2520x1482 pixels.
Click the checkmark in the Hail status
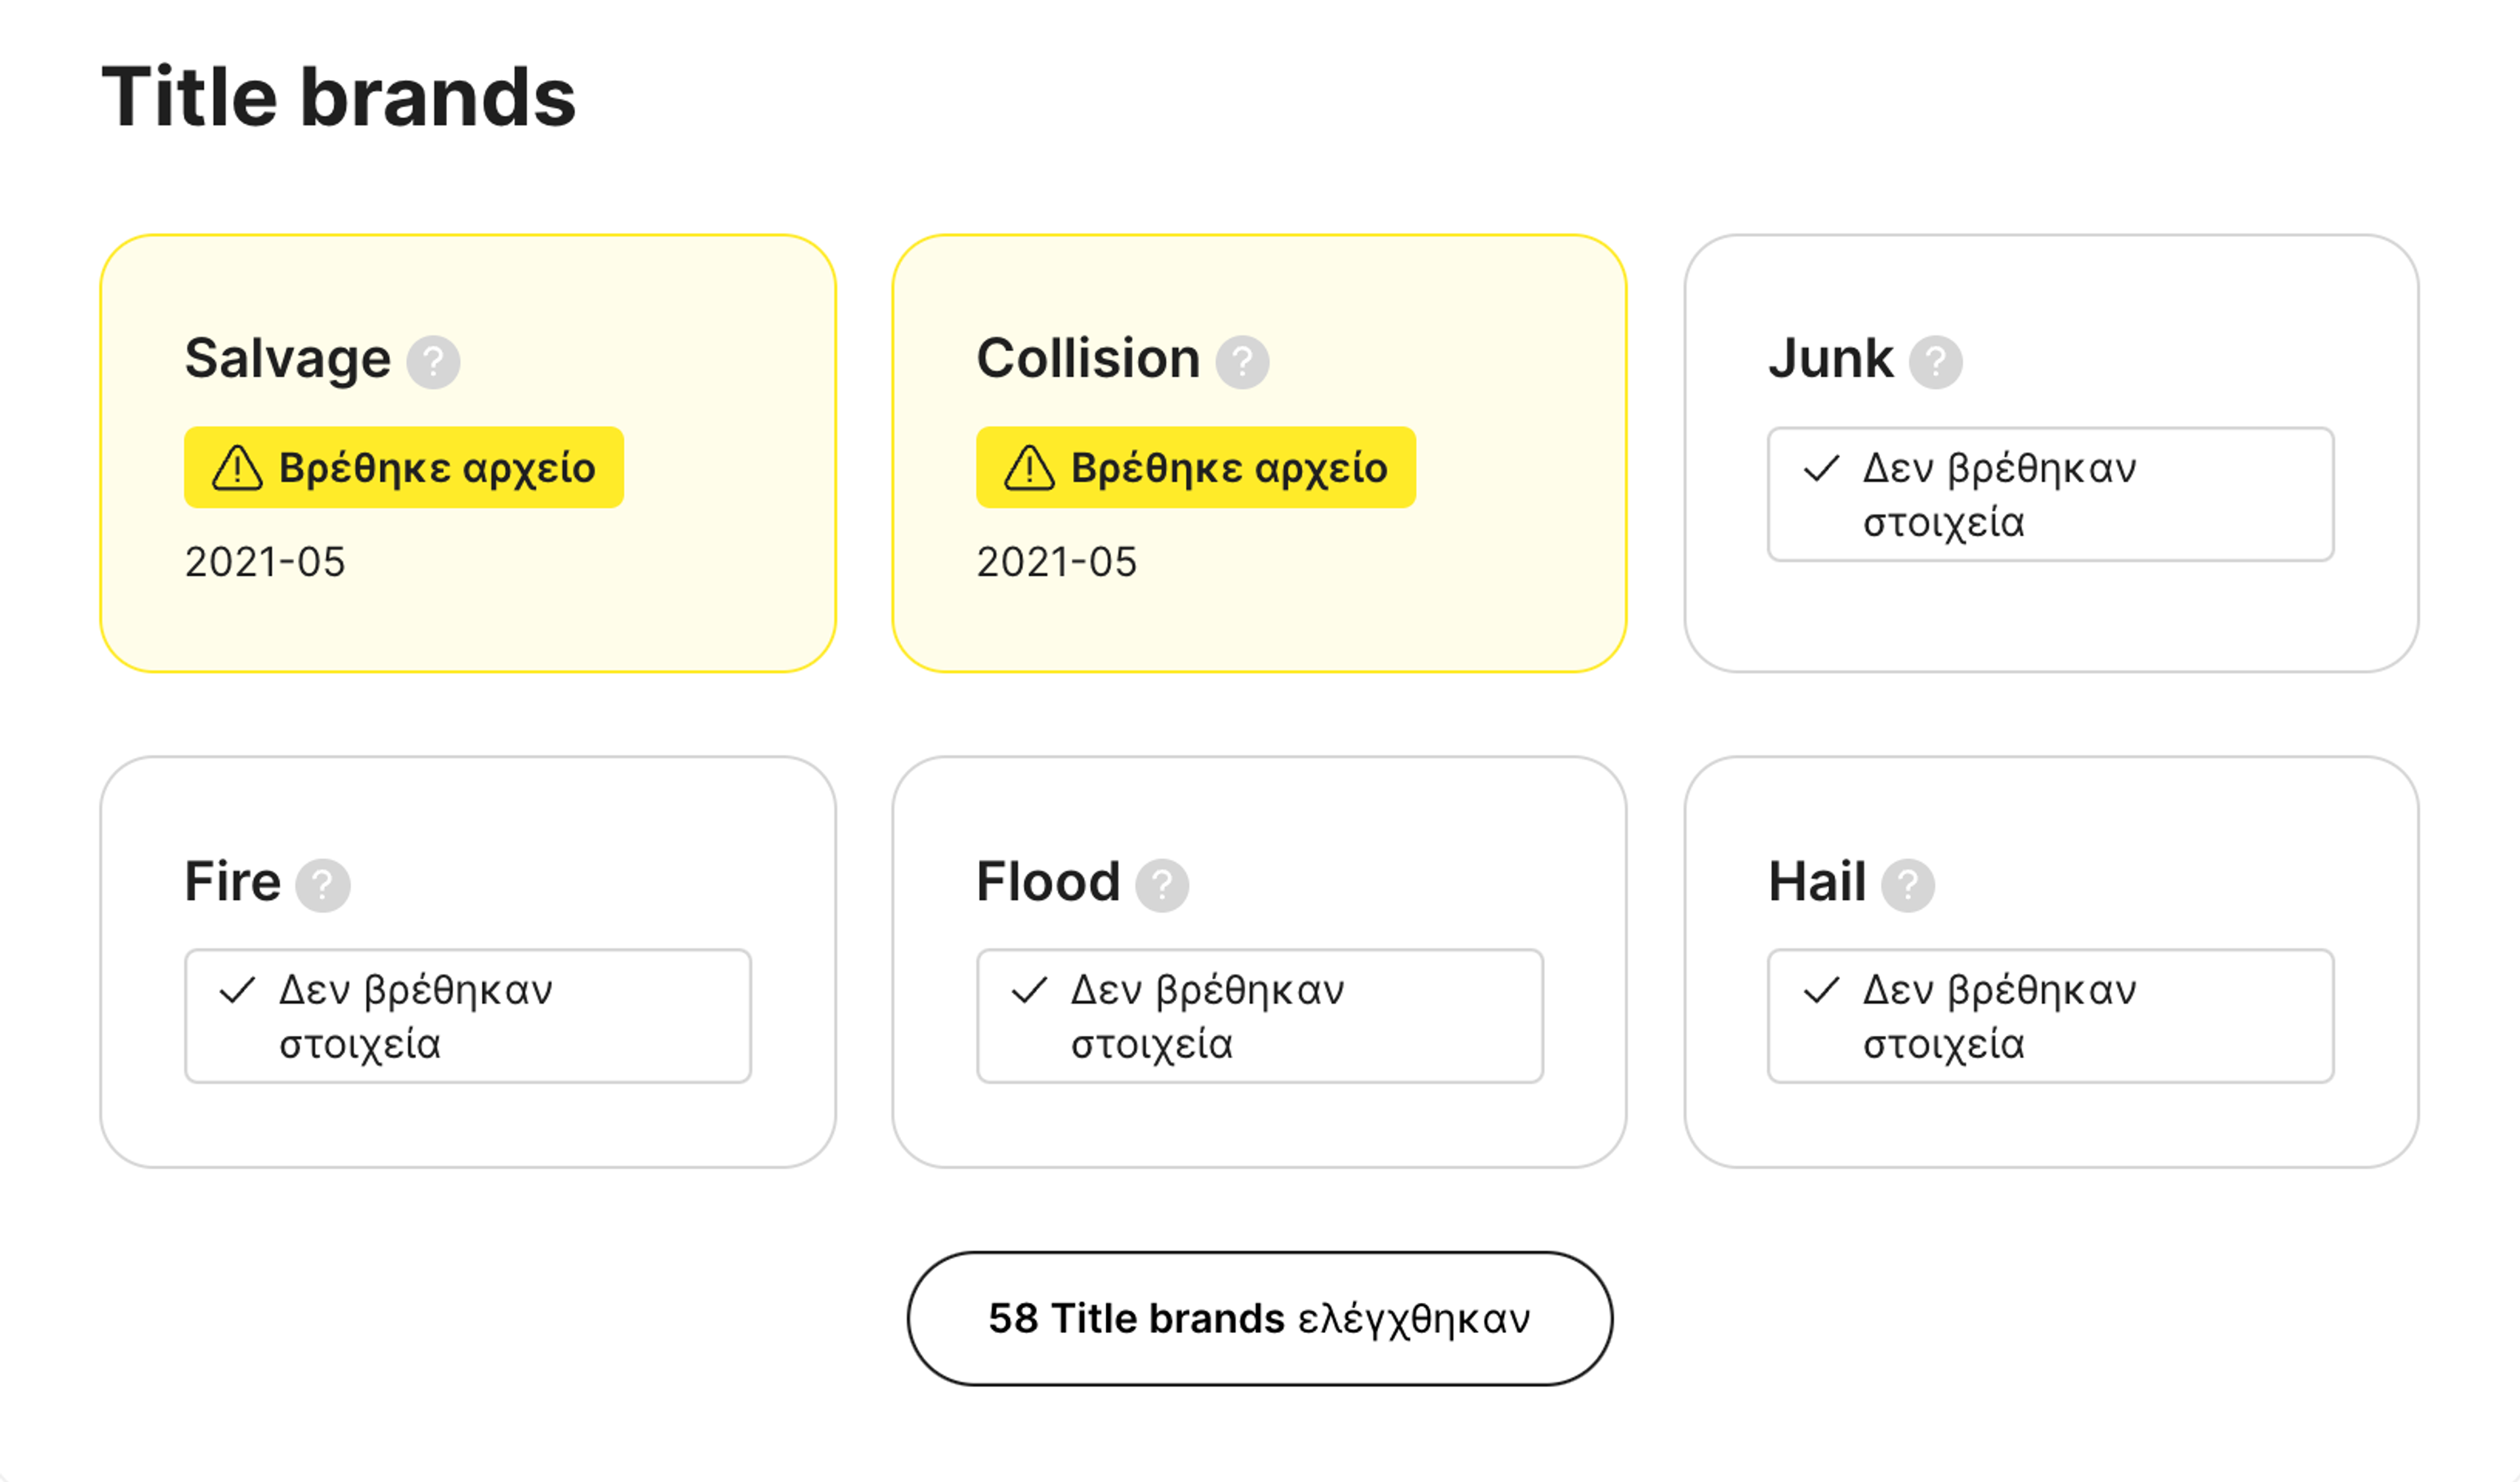pyautogui.click(x=1821, y=990)
